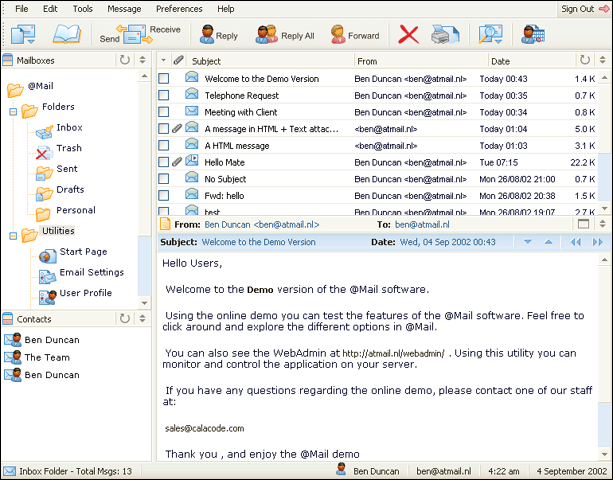Refresh the Contacts panel
The height and width of the screenshot is (480, 613).
click(x=125, y=319)
